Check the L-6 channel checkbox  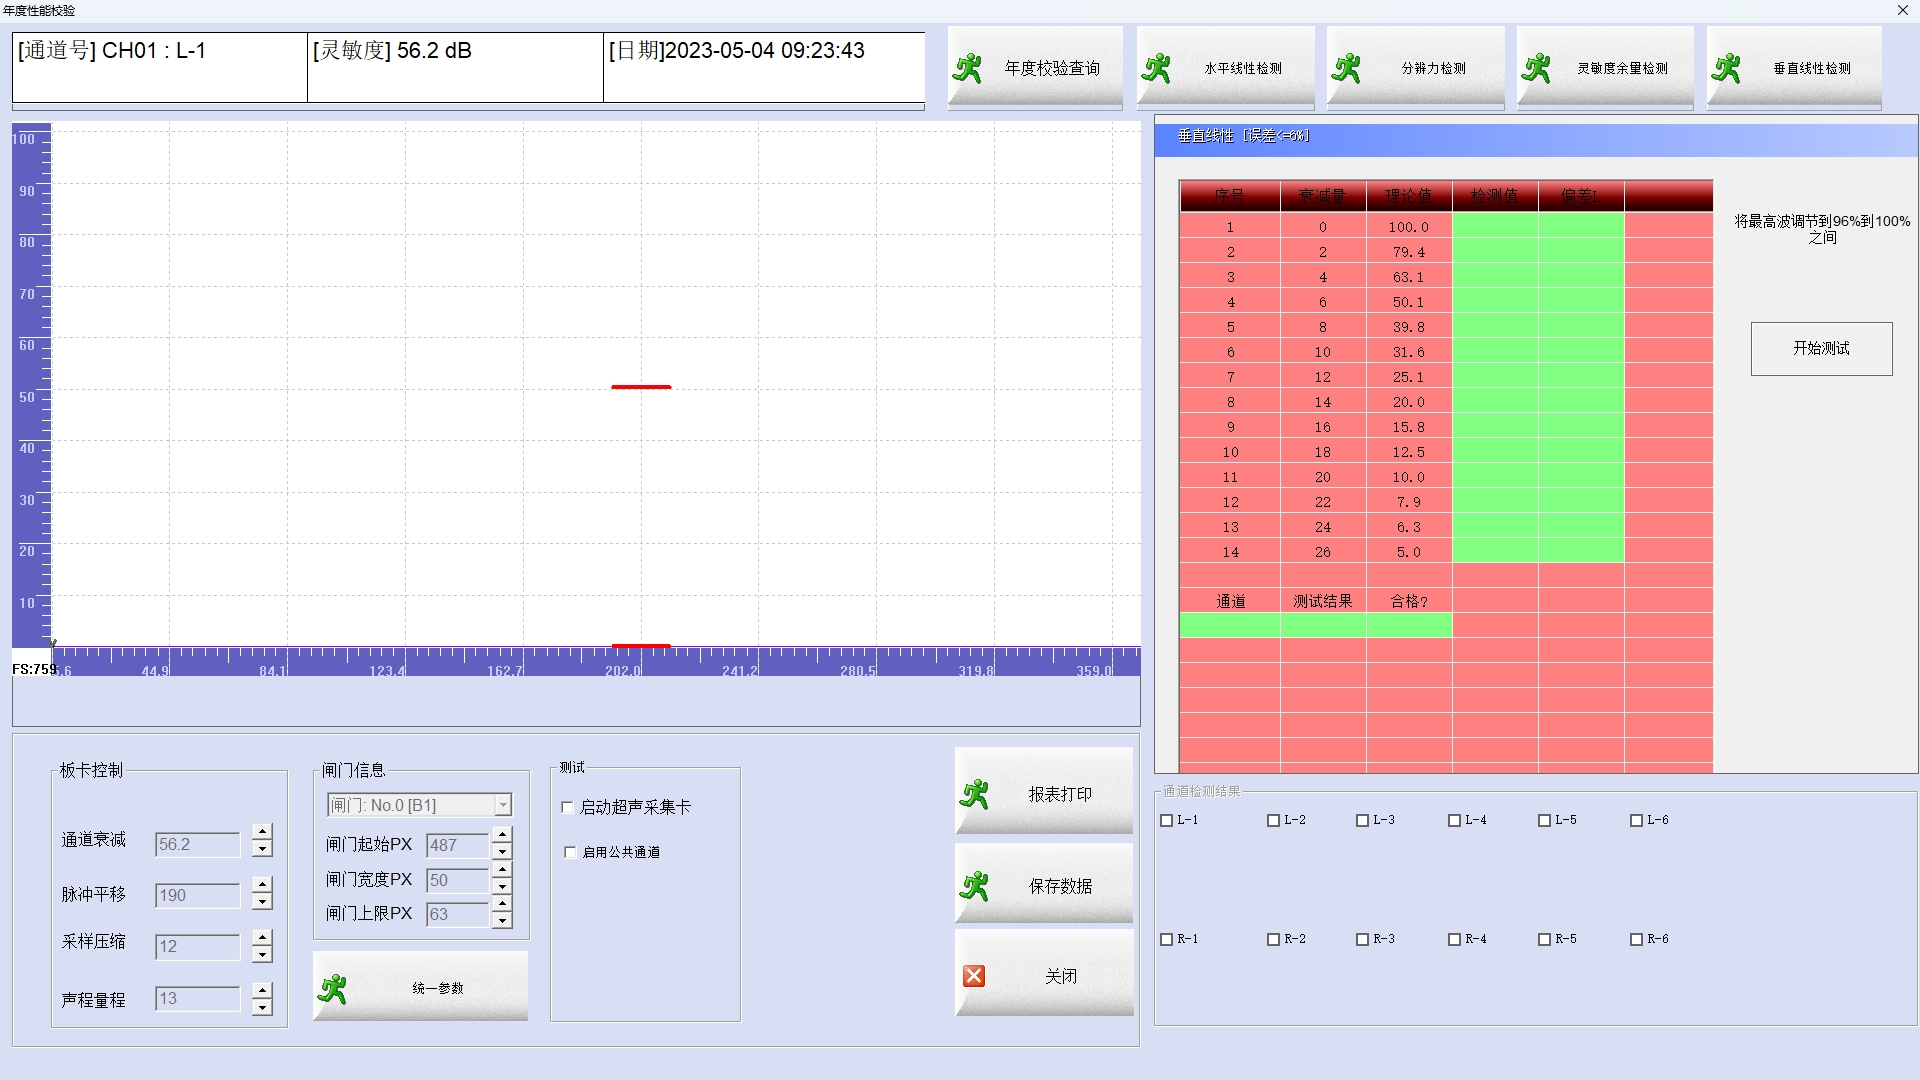point(1636,820)
